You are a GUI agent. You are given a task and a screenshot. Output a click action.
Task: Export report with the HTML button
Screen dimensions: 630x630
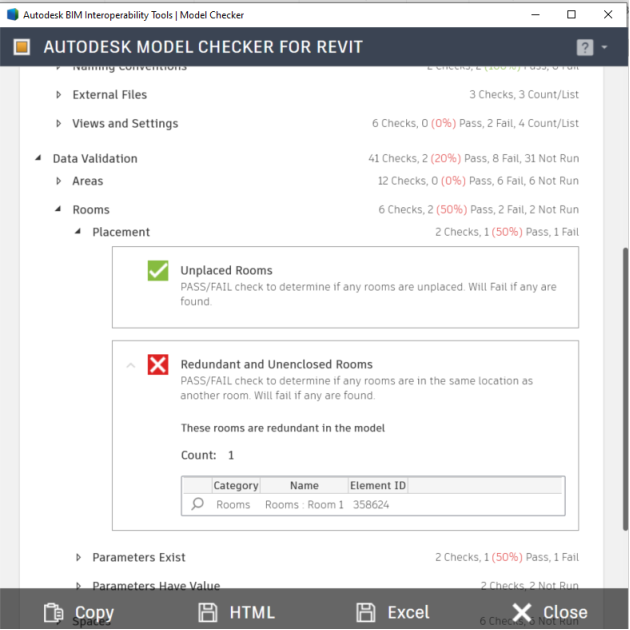click(236, 612)
